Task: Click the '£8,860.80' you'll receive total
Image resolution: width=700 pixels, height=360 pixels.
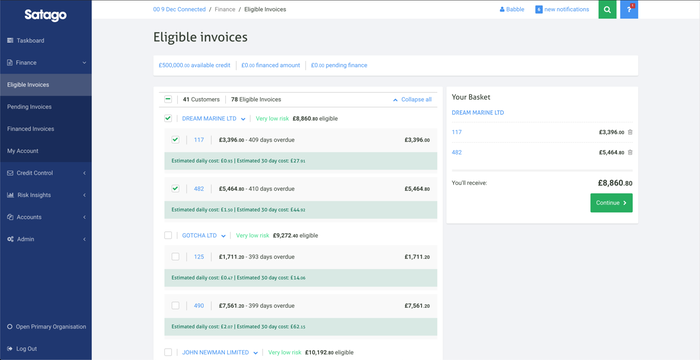Action: pyautogui.click(x=615, y=183)
